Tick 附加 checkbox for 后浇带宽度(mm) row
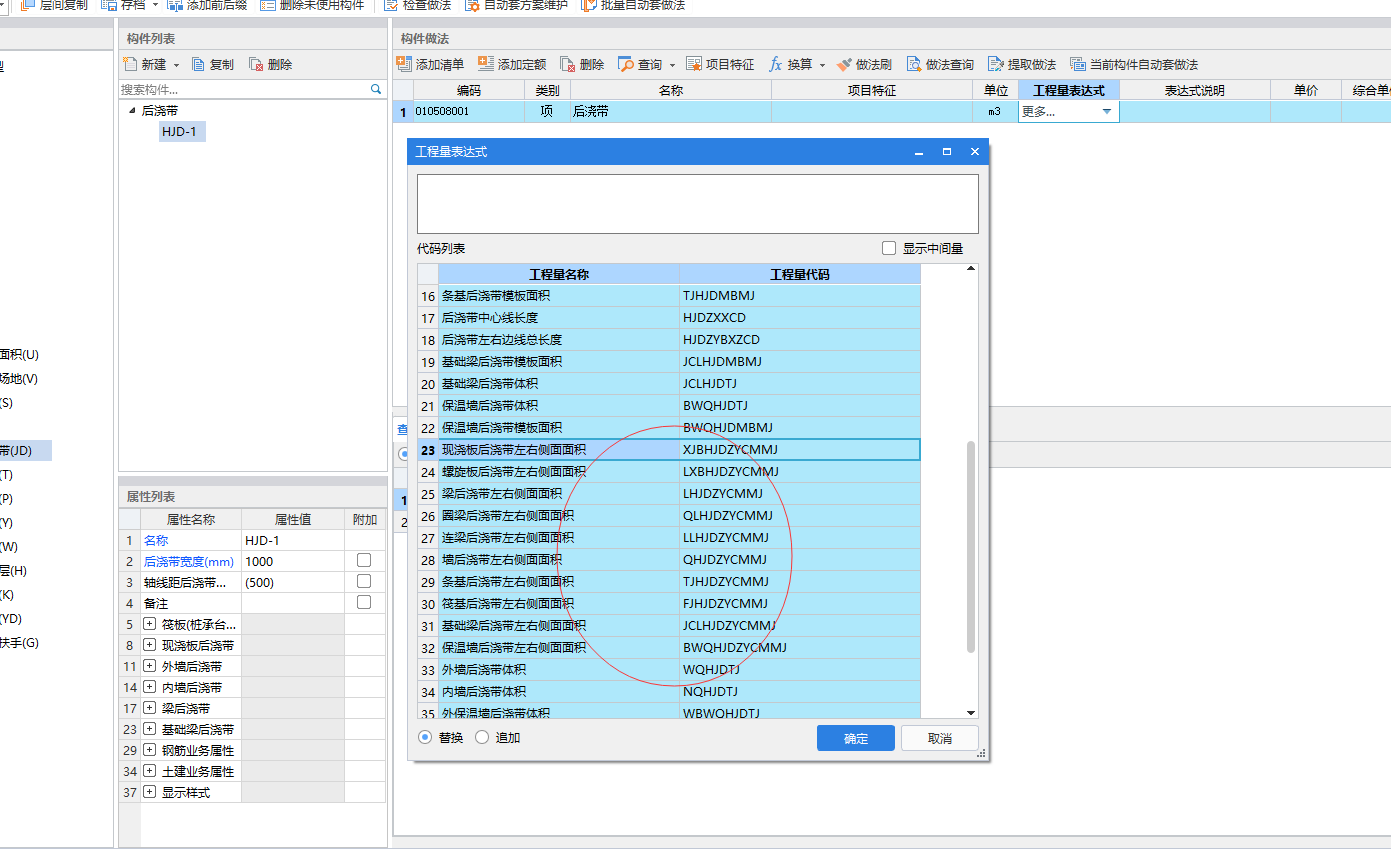This screenshot has height=849, width=1391. 364,560
